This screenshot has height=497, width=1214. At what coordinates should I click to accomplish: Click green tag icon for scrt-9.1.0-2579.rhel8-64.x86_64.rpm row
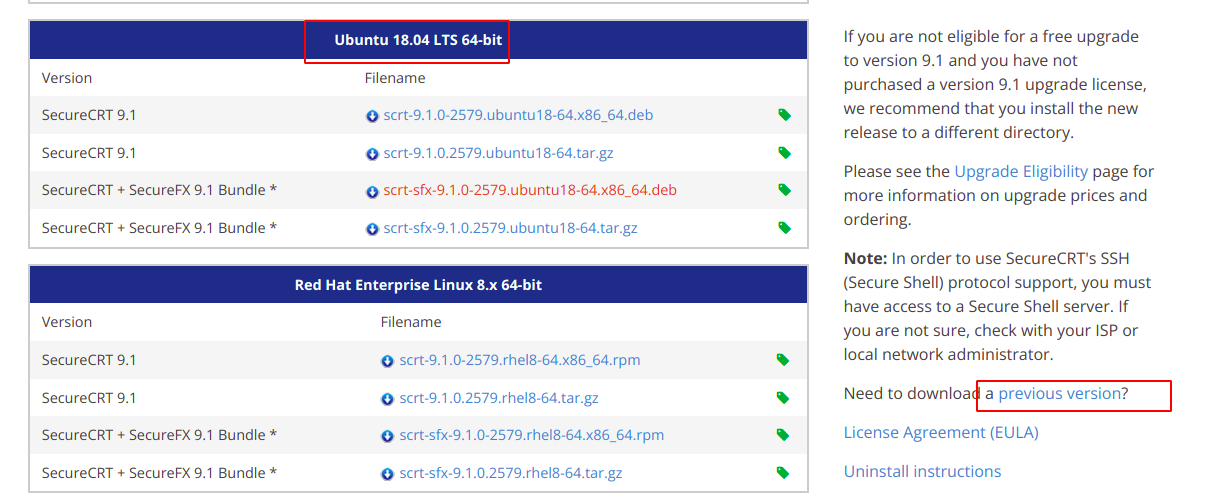coord(785,360)
